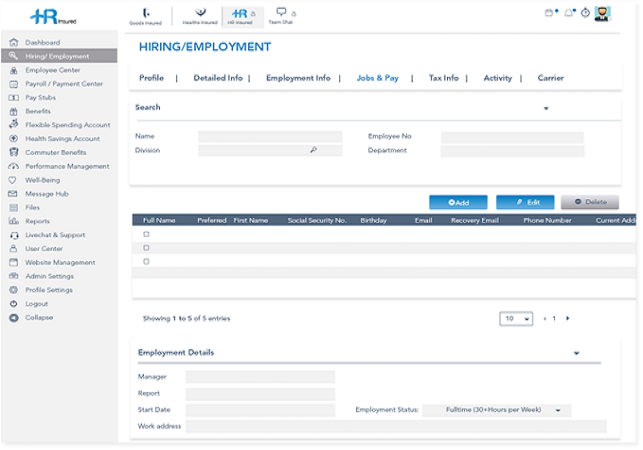
Task: Collapse the Search panel arrow
Action: [546, 109]
